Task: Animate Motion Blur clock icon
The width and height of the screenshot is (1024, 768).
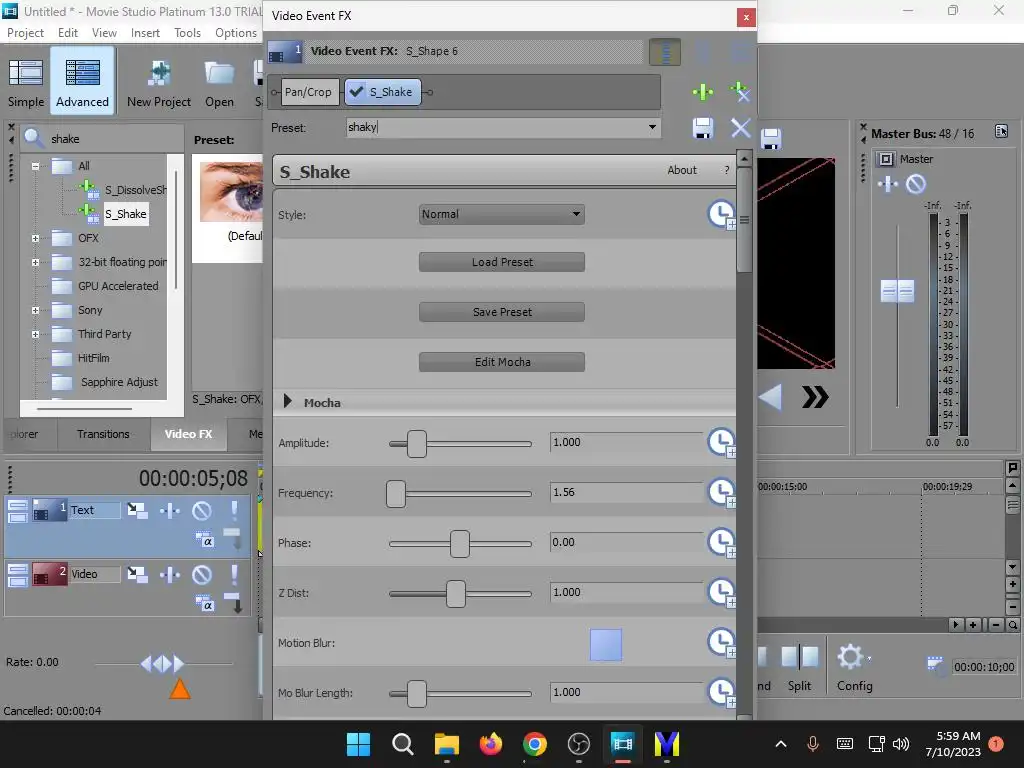Action: 722,643
